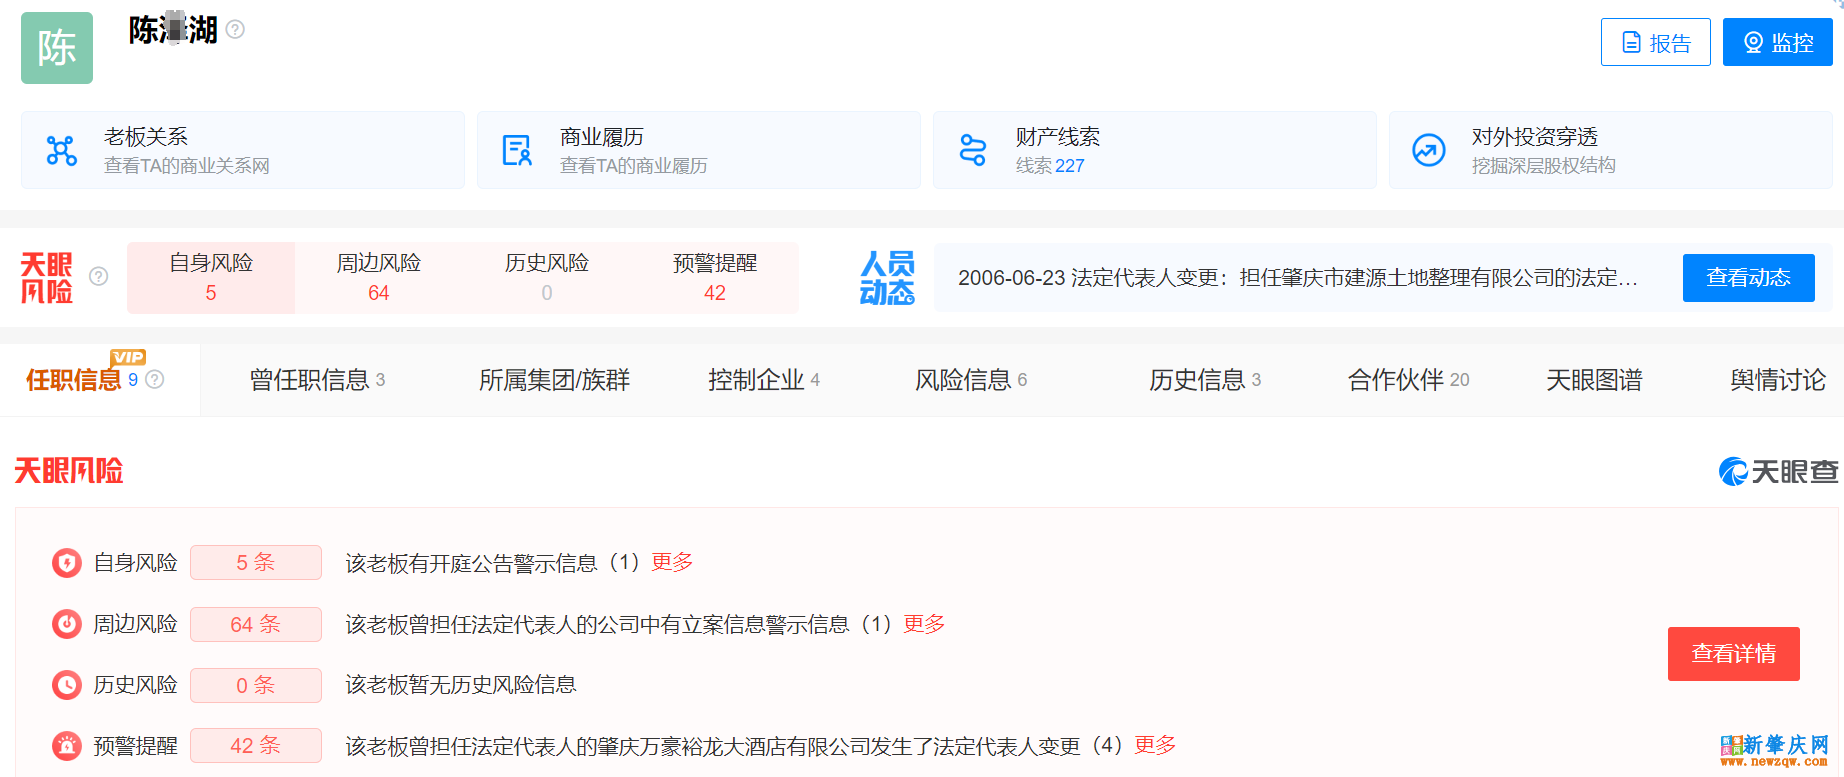Click the 查看动态 button

pyautogui.click(x=1748, y=278)
